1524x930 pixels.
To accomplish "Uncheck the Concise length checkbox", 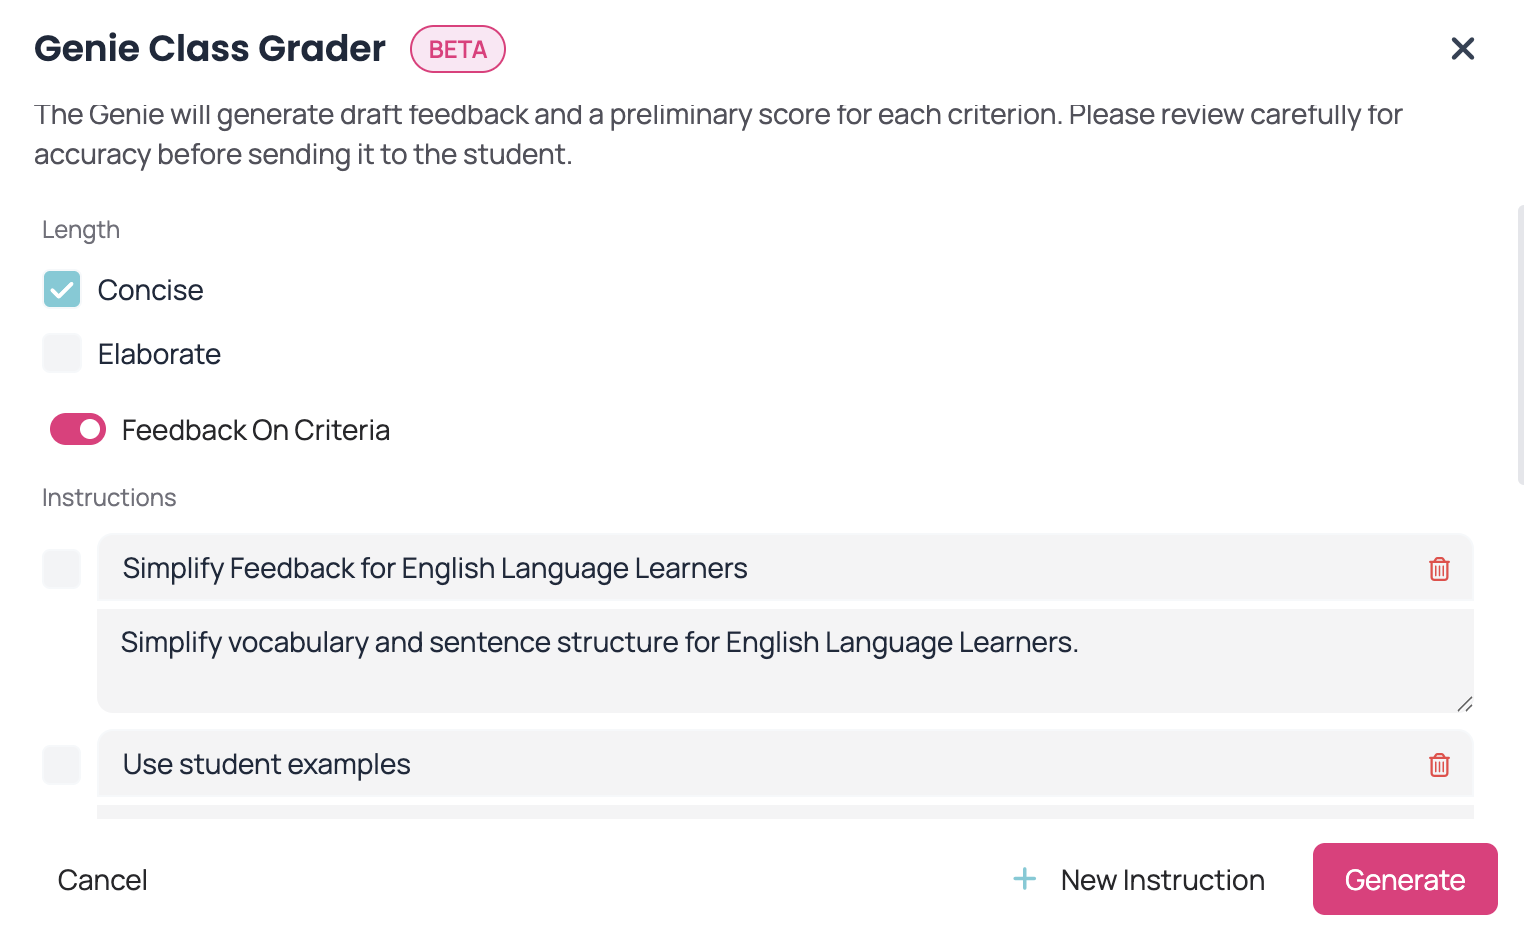I will [x=62, y=290].
